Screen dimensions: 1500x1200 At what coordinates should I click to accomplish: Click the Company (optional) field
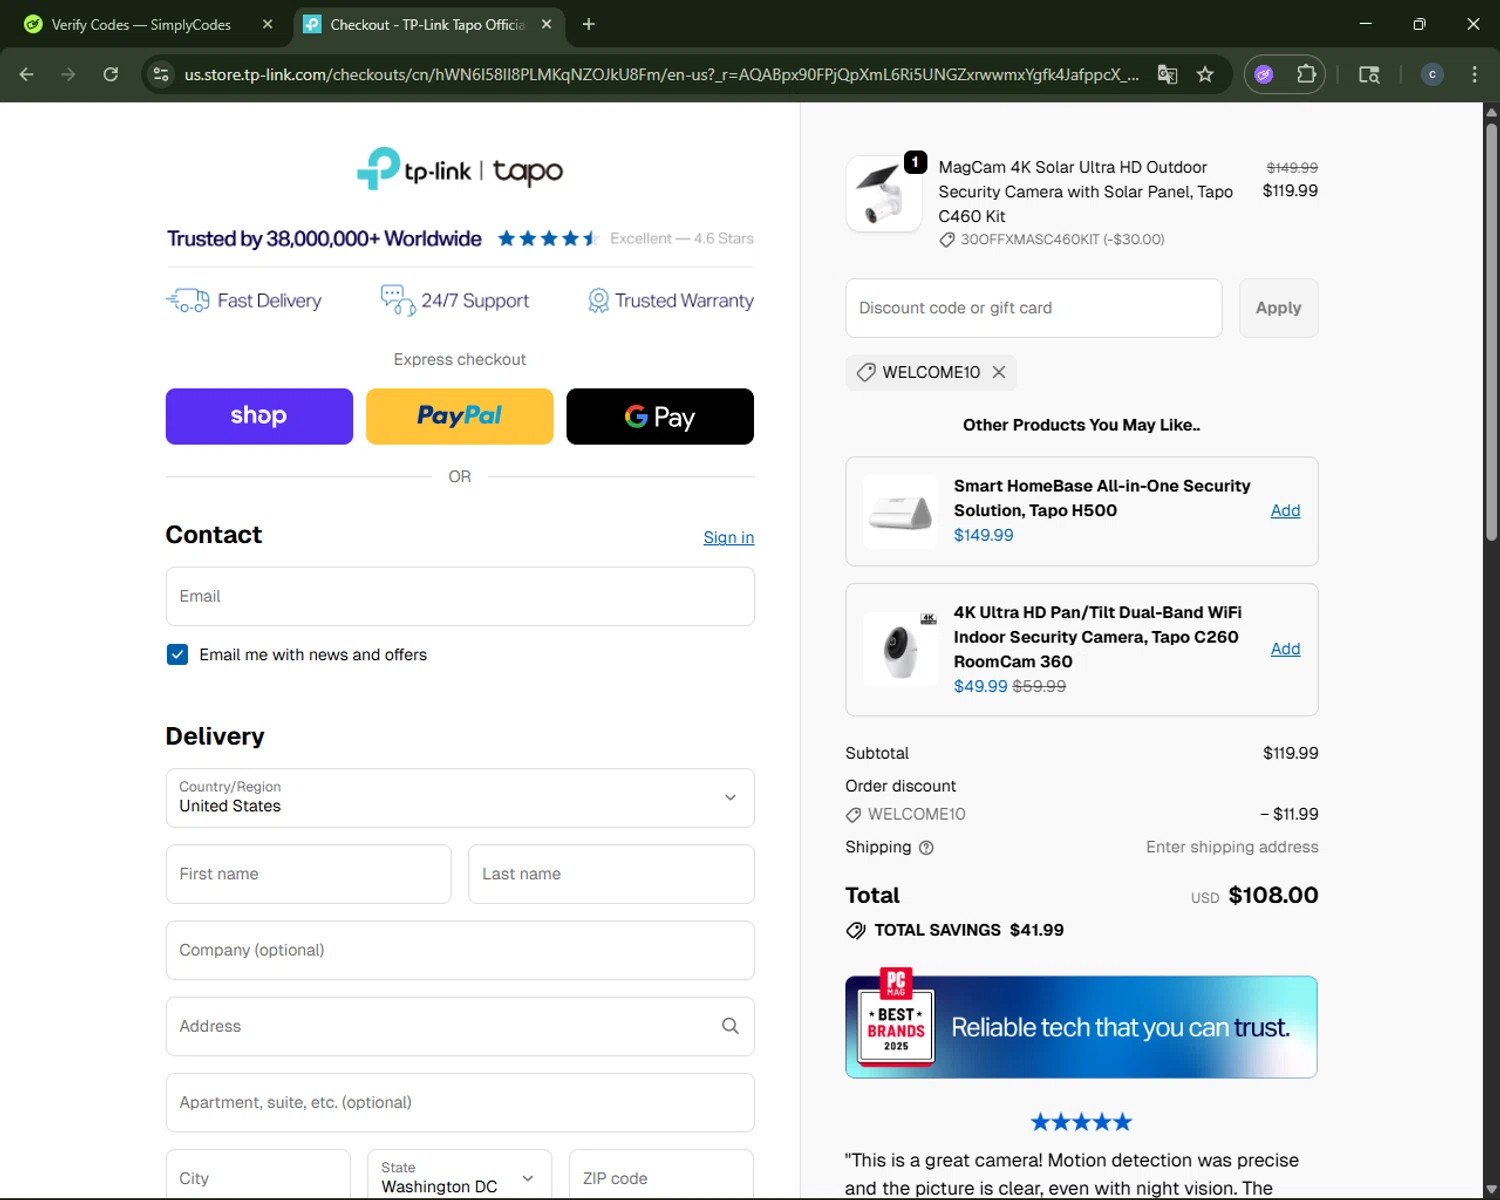[460, 950]
